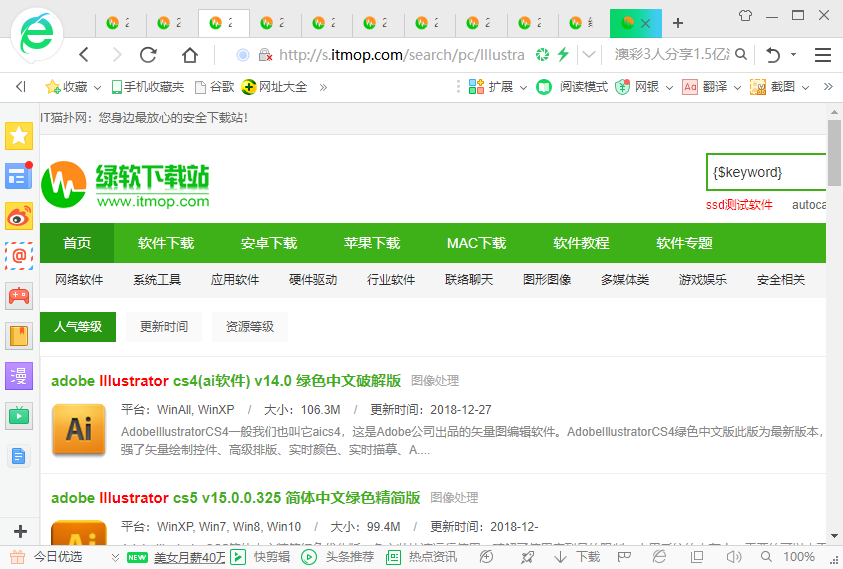The width and height of the screenshot is (843, 569).
Task: Open the orange book sidebar icon
Action: [x=19, y=336]
